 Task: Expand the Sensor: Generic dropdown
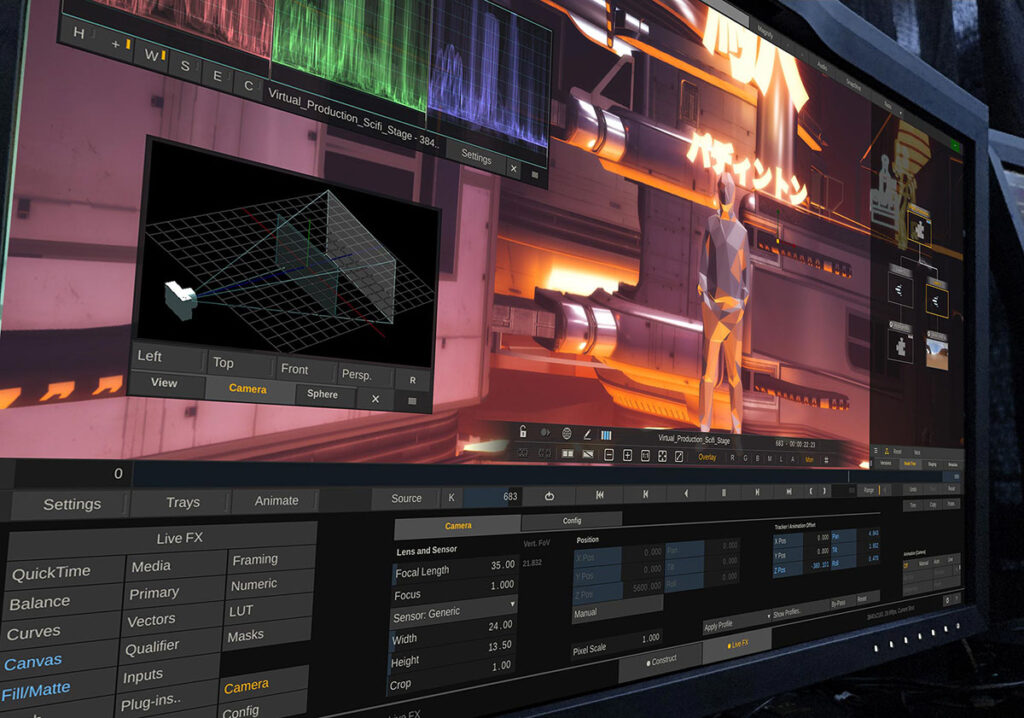tap(454, 613)
